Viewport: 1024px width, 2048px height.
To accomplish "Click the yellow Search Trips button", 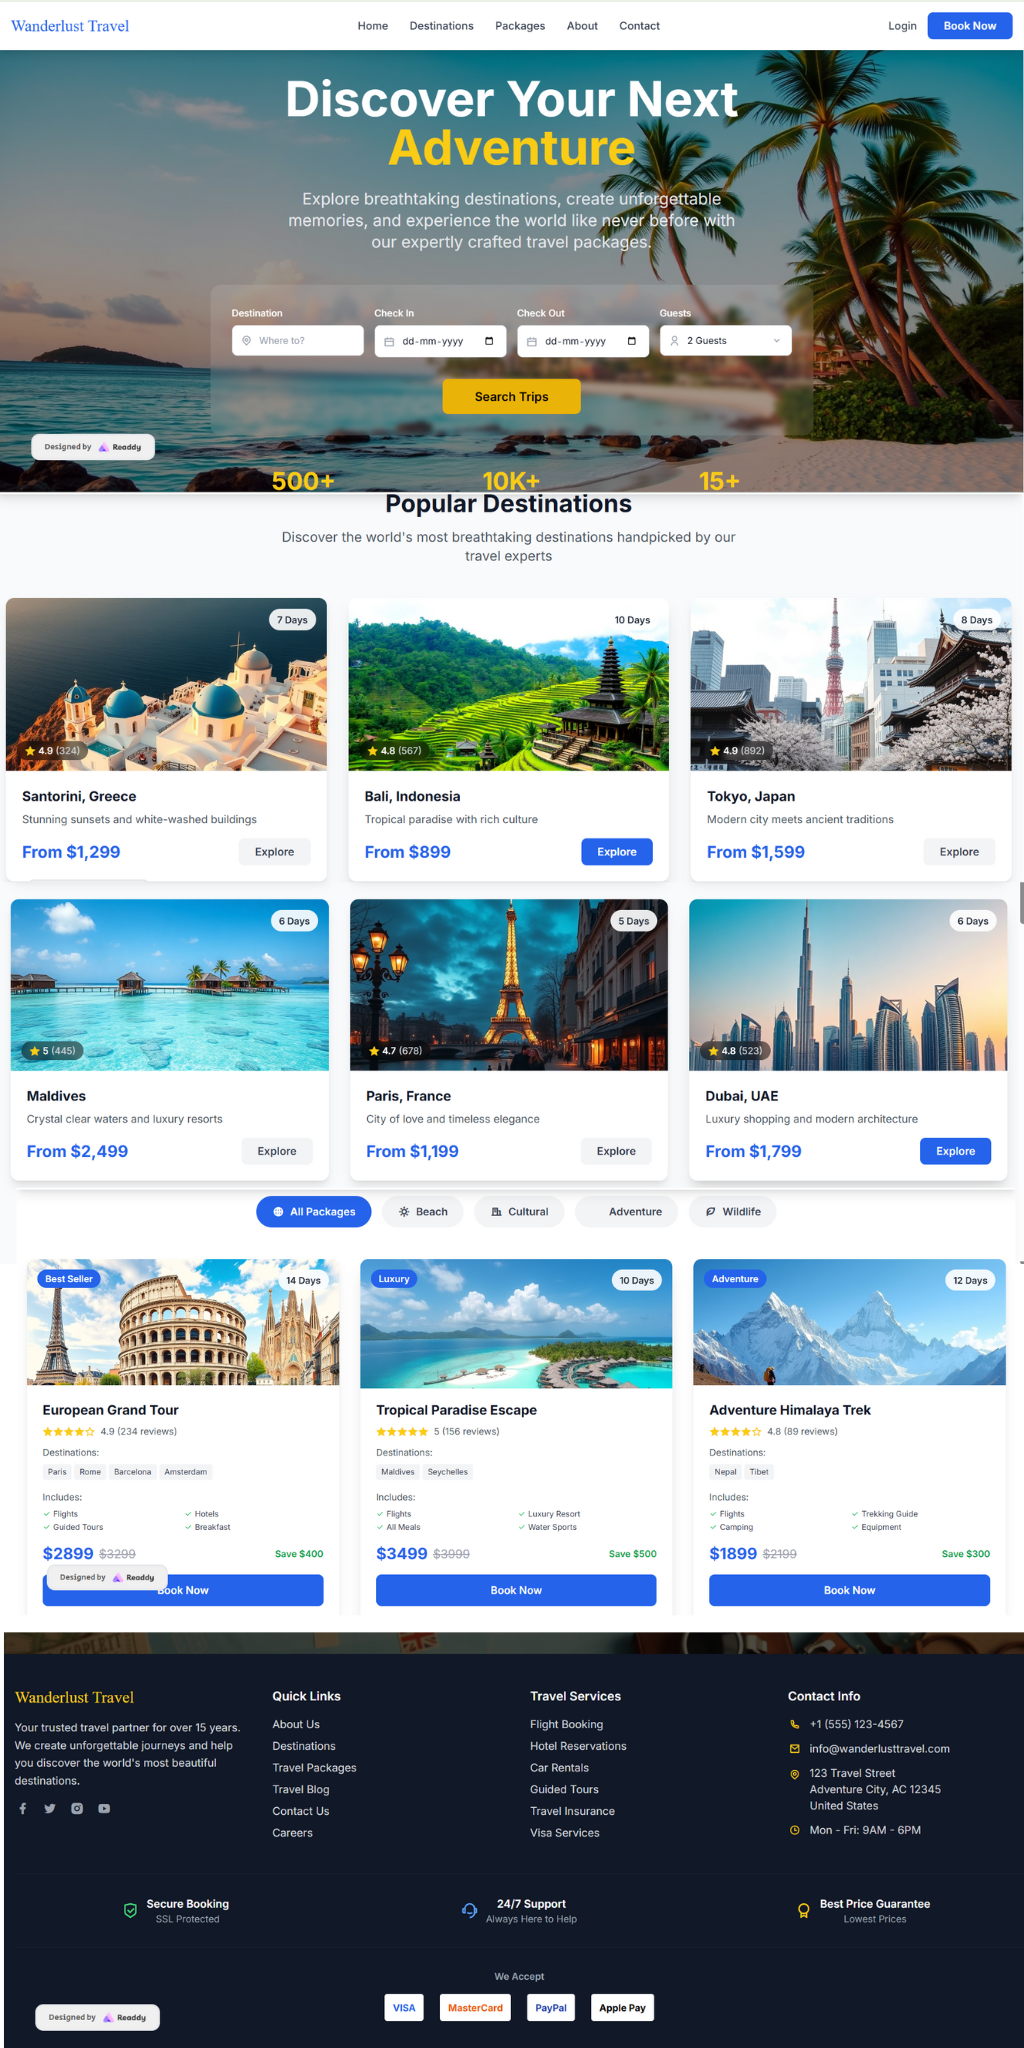I will 512,397.
